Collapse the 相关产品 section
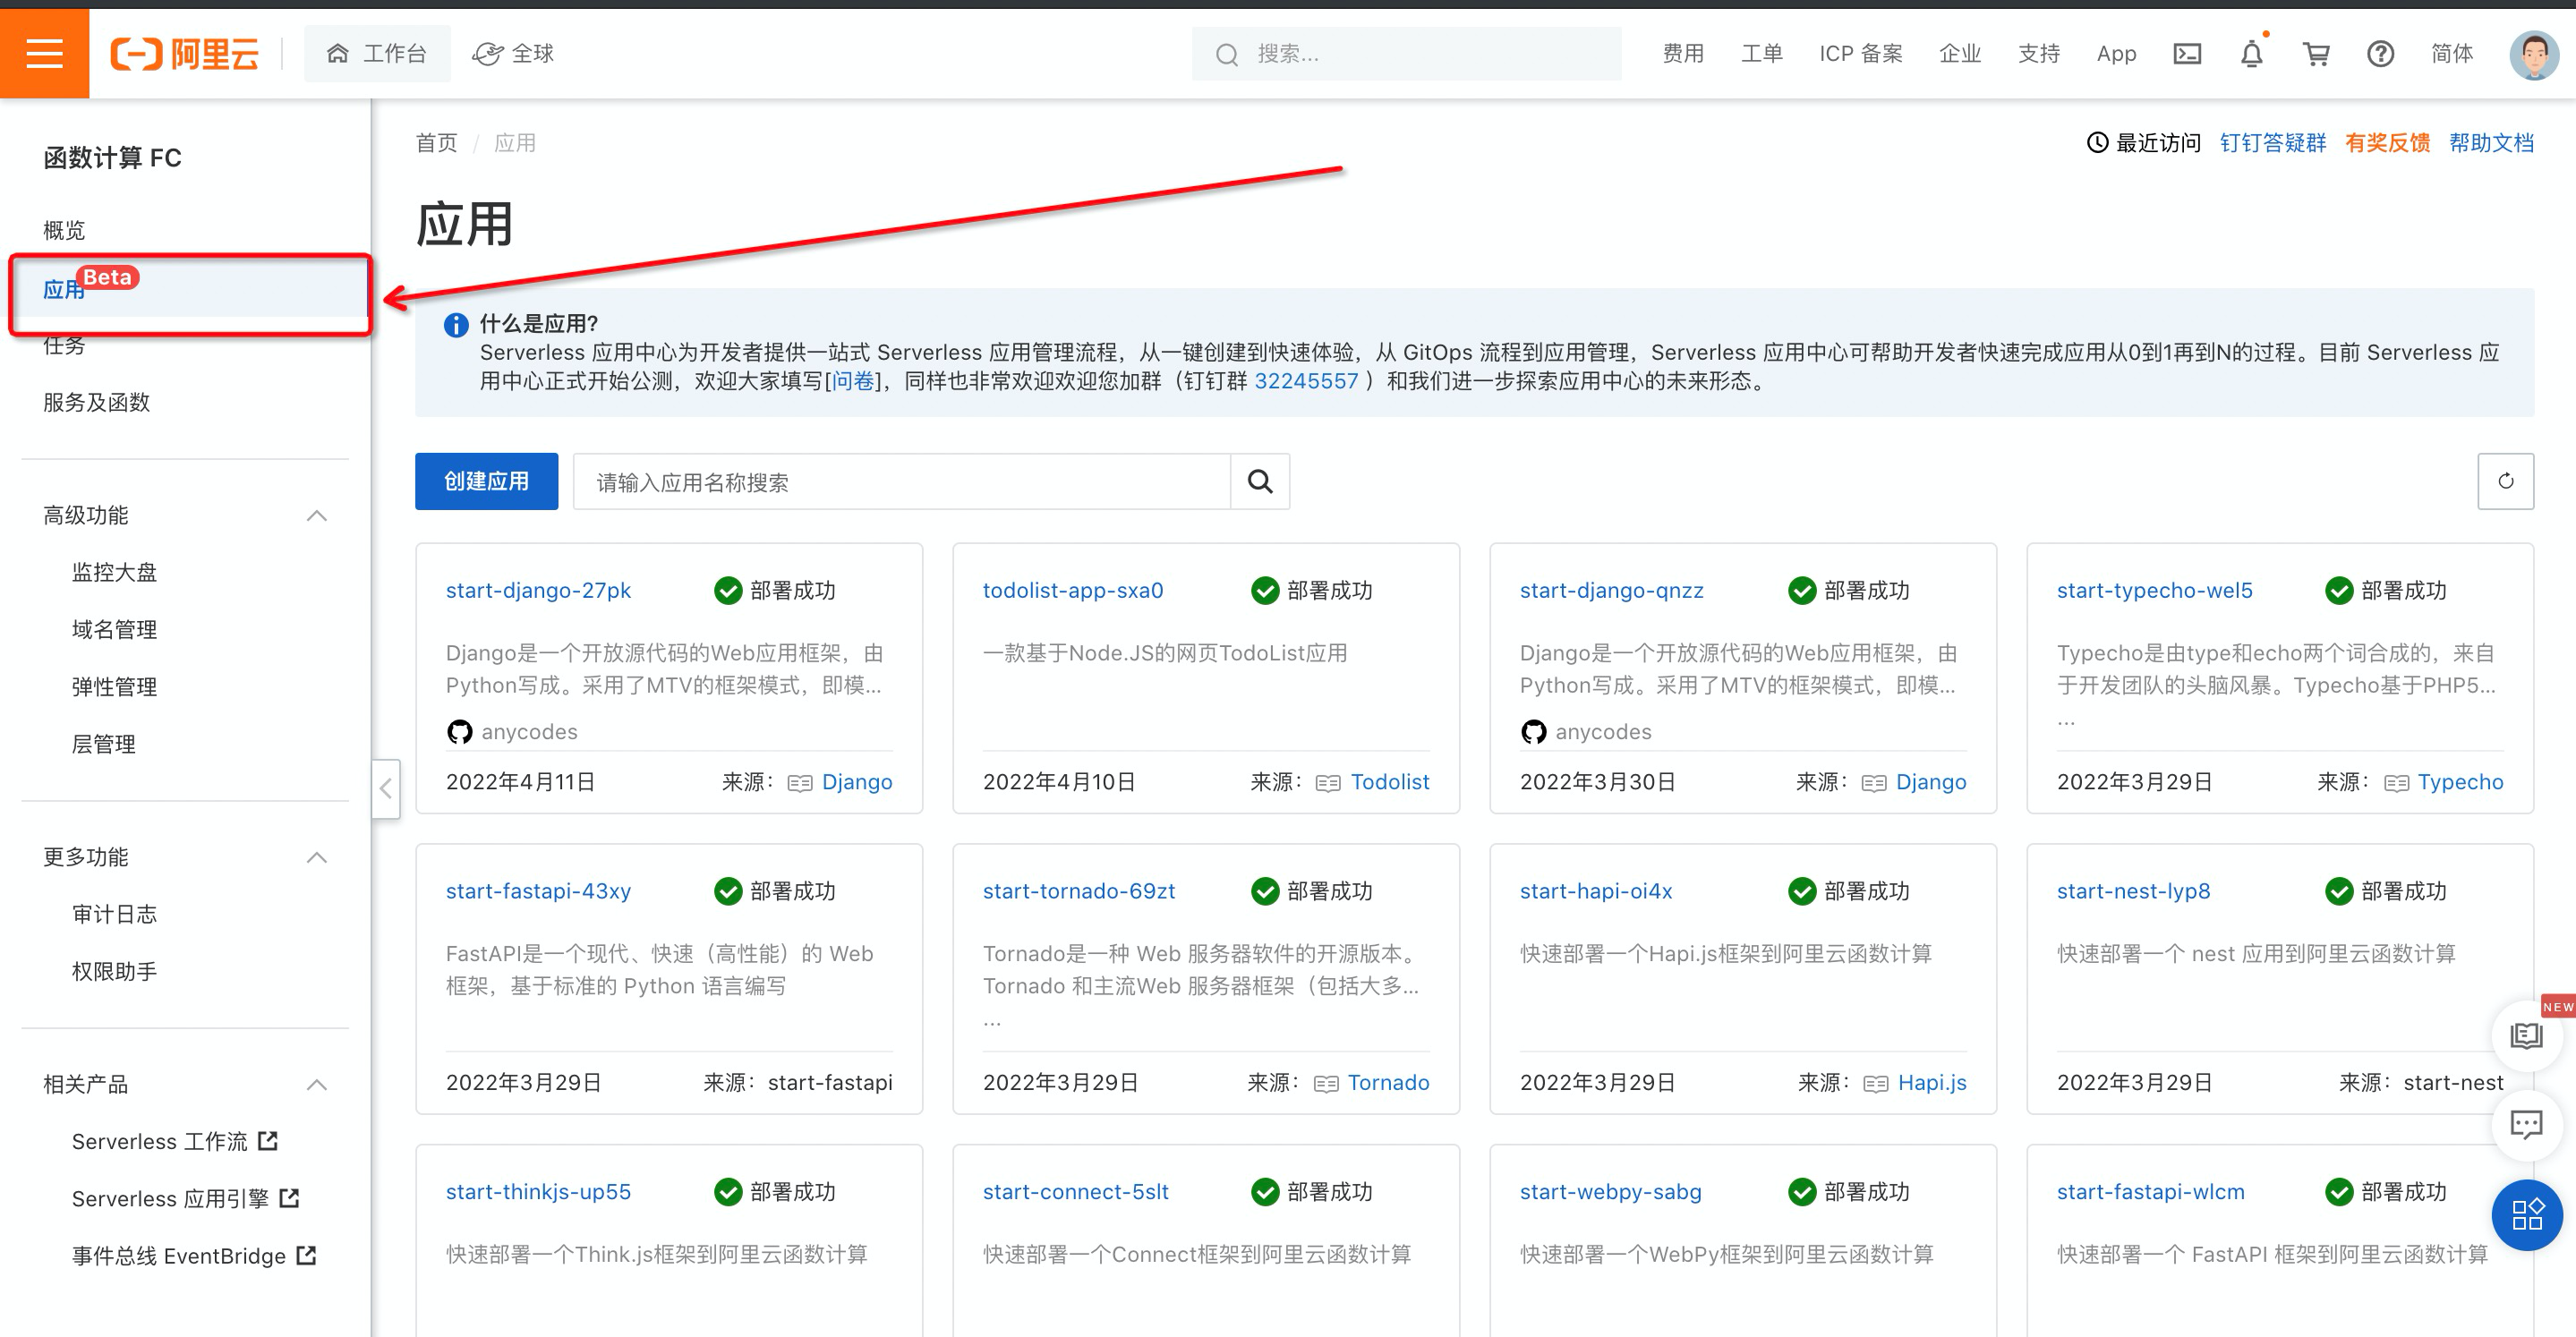 coord(316,1084)
